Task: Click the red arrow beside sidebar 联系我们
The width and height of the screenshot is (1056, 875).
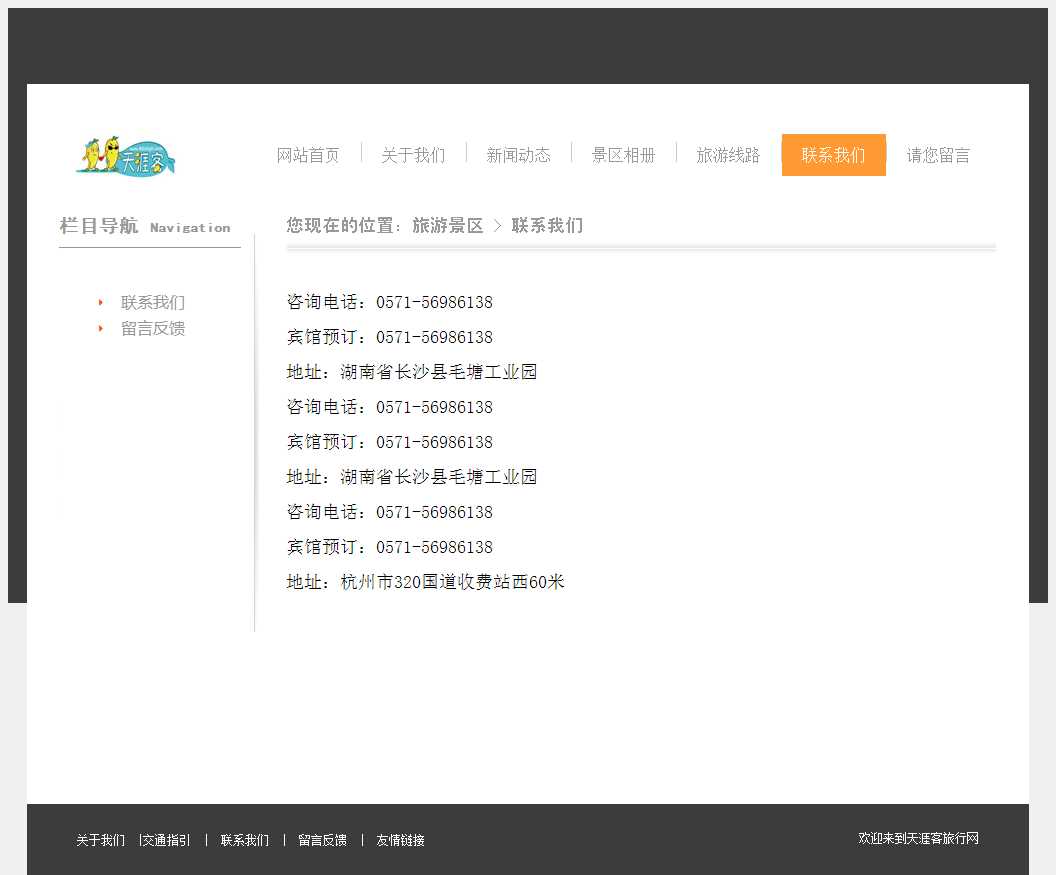Action: (x=101, y=302)
